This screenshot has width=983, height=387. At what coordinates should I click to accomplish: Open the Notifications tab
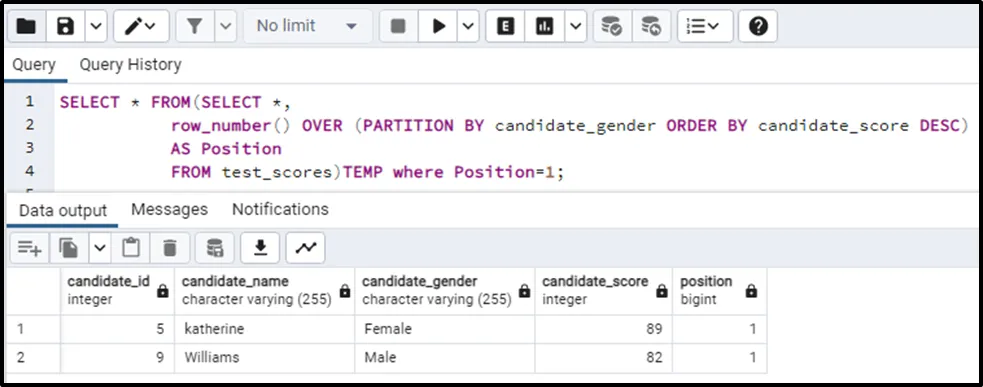click(x=280, y=209)
